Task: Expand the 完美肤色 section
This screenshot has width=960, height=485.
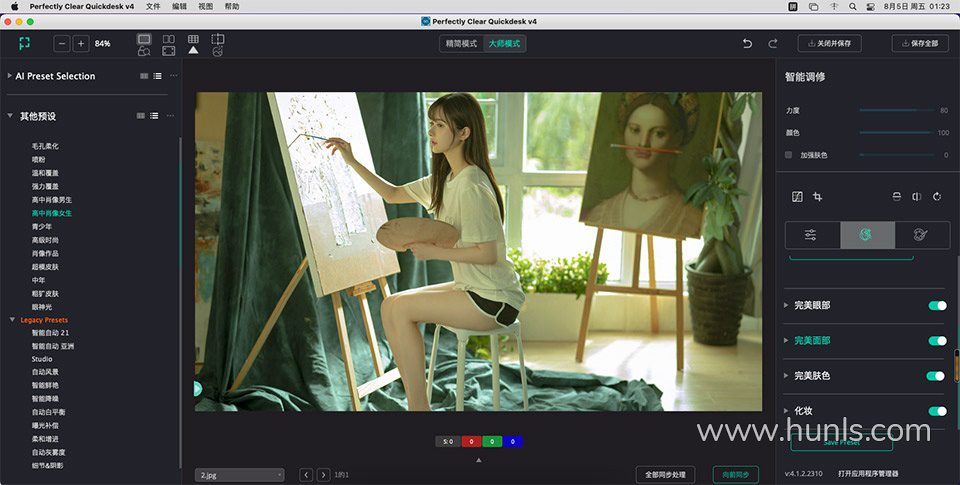Action: (786, 375)
